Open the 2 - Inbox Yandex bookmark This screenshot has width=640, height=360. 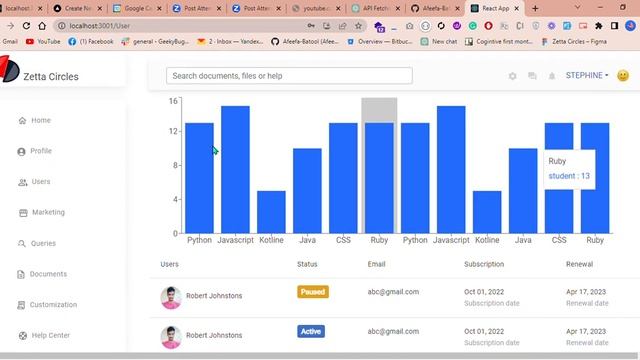(230, 41)
